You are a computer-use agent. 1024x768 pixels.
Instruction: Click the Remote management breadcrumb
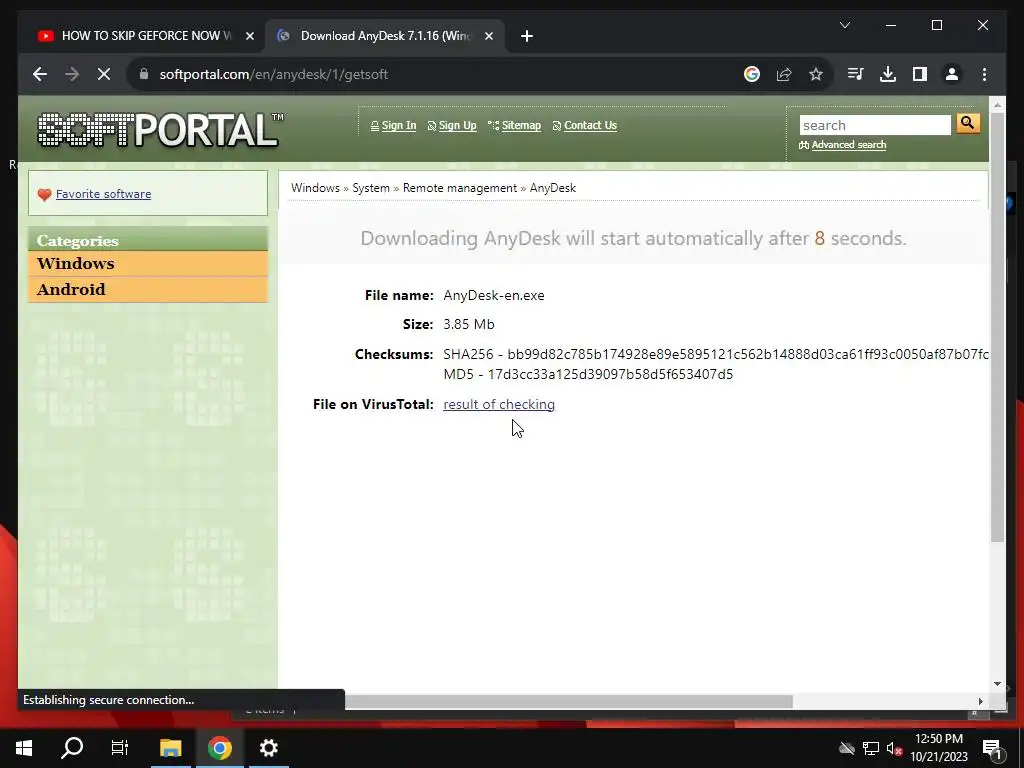[460, 188]
